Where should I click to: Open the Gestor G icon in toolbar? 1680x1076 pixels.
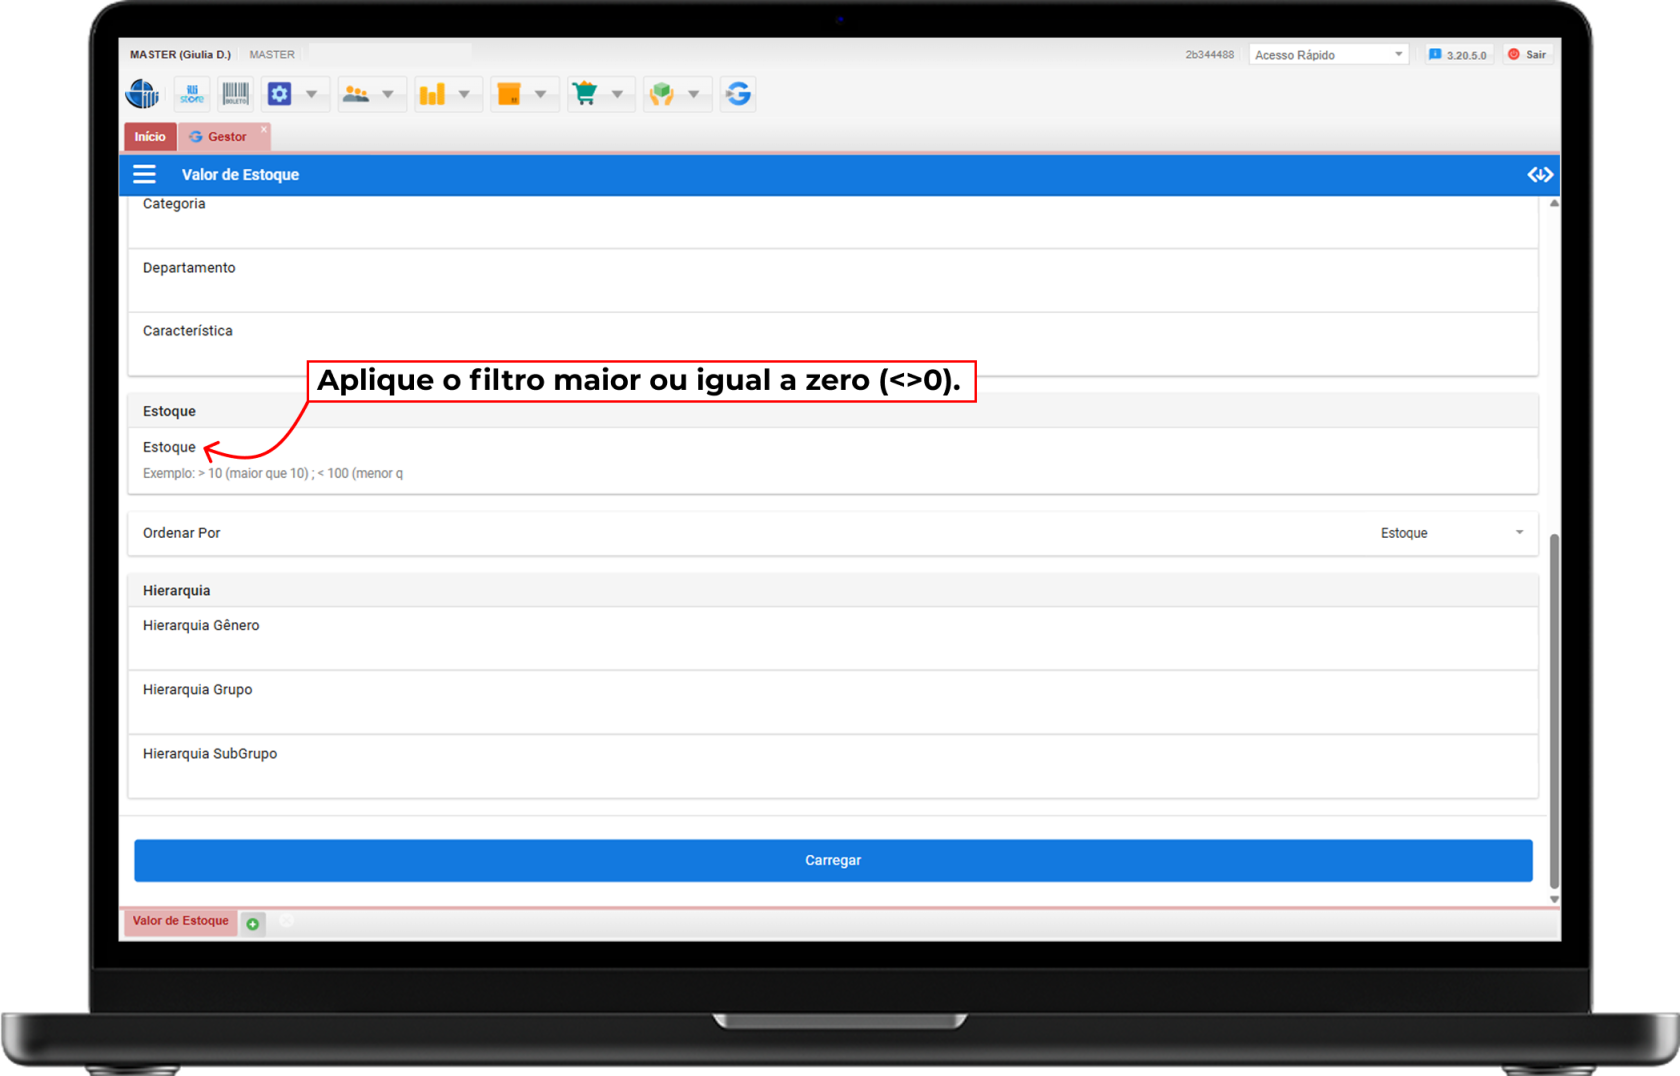[738, 94]
